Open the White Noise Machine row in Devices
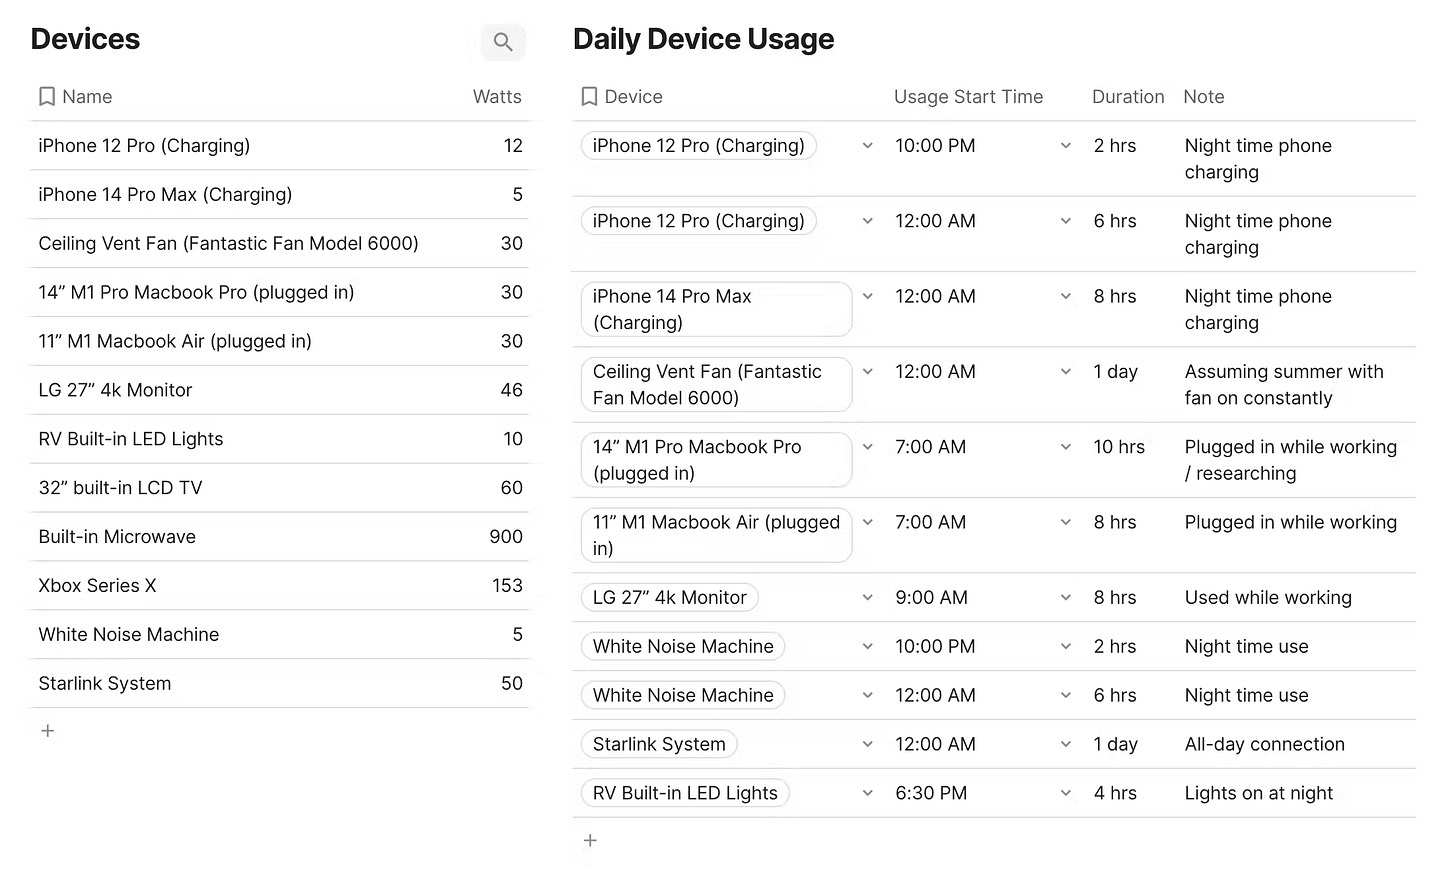 tap(279, 635)
